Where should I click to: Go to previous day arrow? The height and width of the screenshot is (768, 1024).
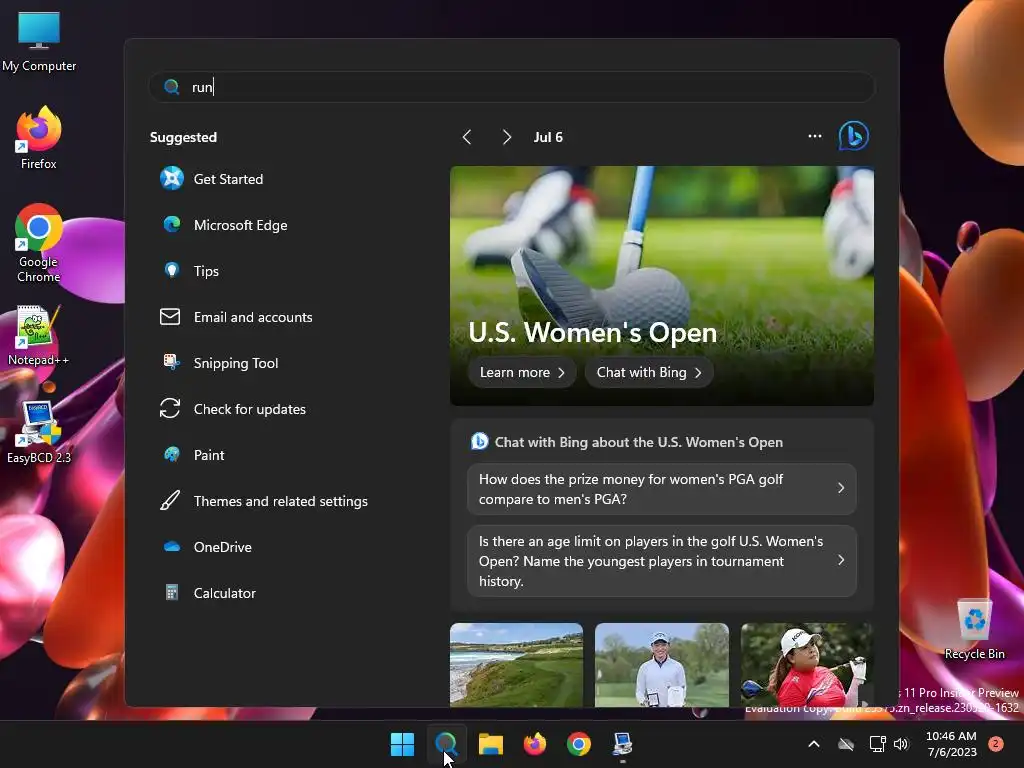[467, 136]
